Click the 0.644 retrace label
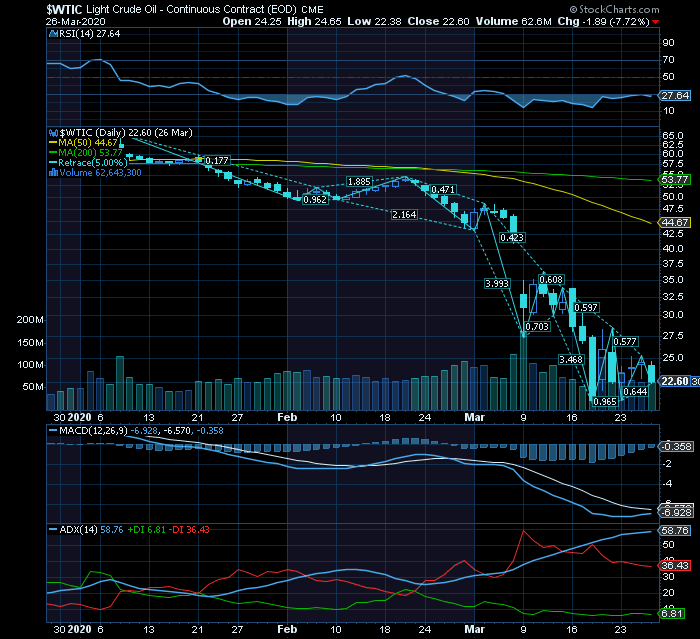 coord(635,392)
